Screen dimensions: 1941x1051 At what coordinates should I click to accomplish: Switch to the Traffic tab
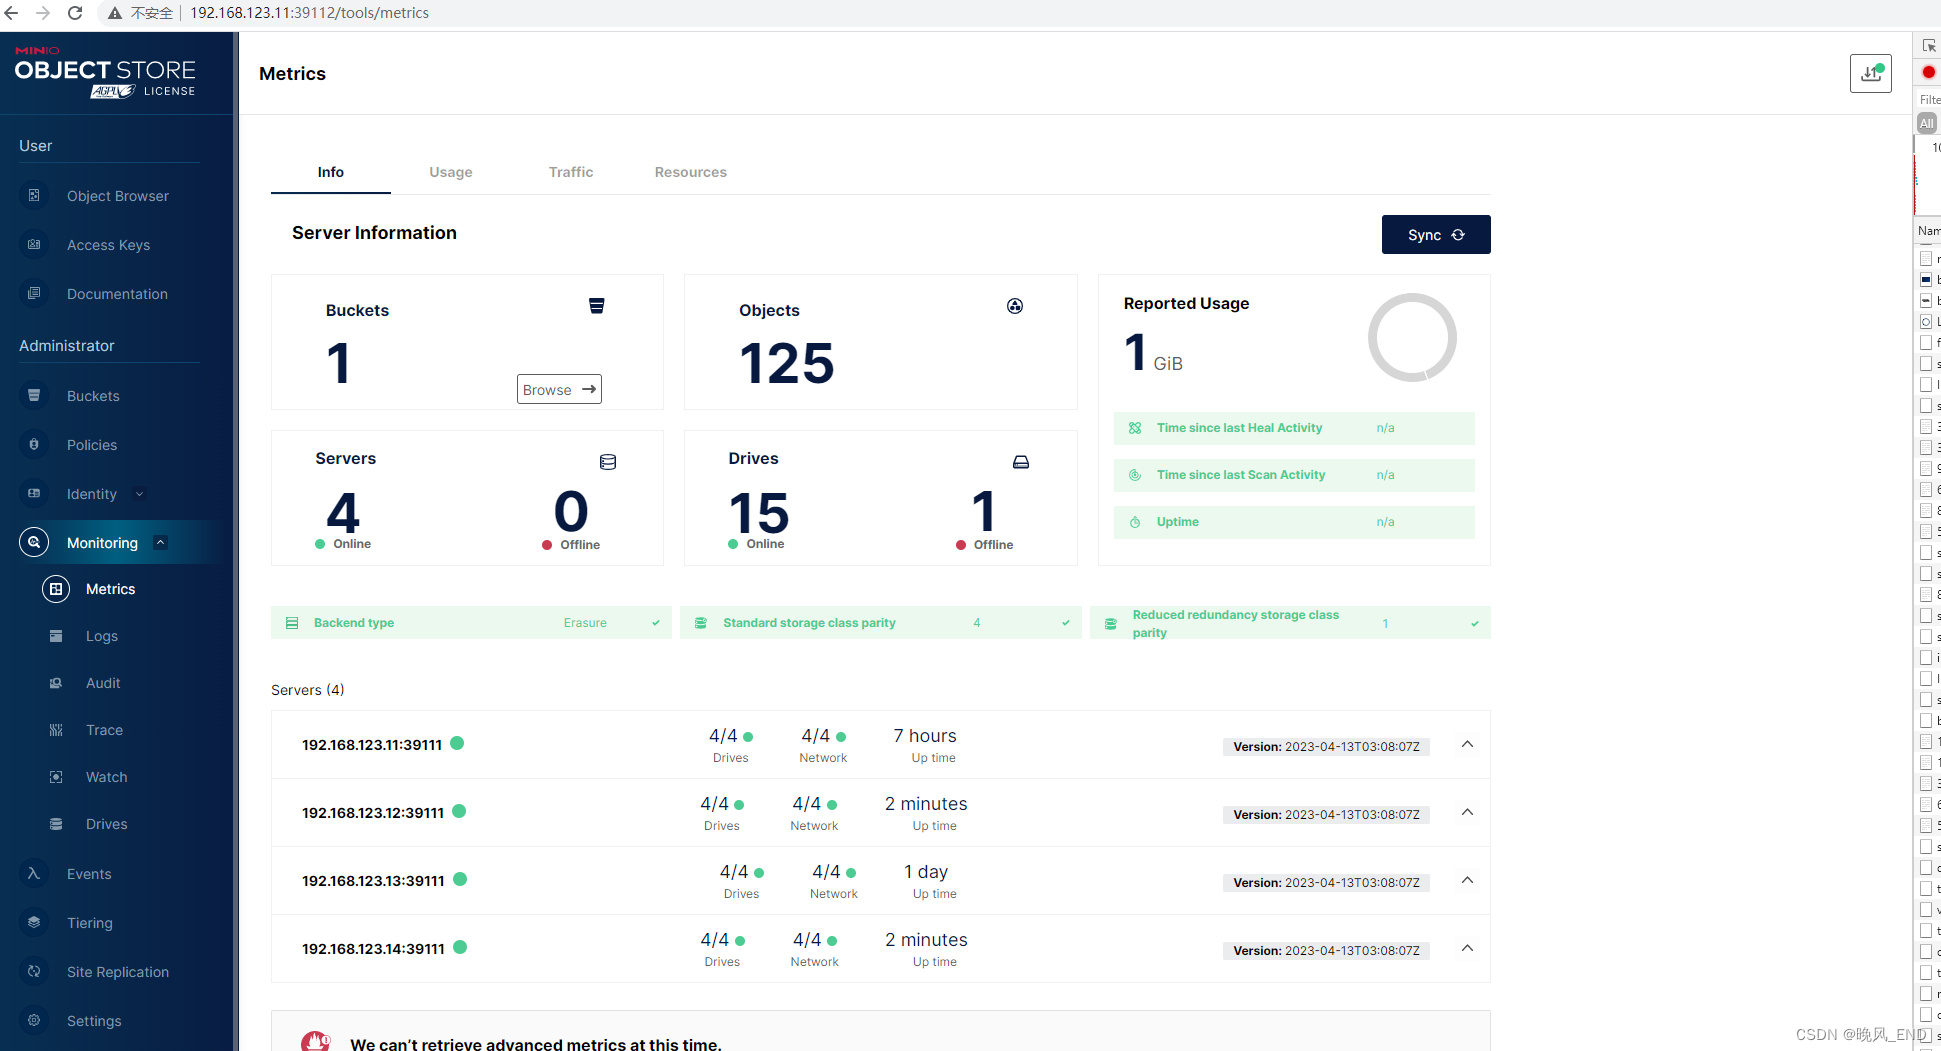tap(571, 172)
